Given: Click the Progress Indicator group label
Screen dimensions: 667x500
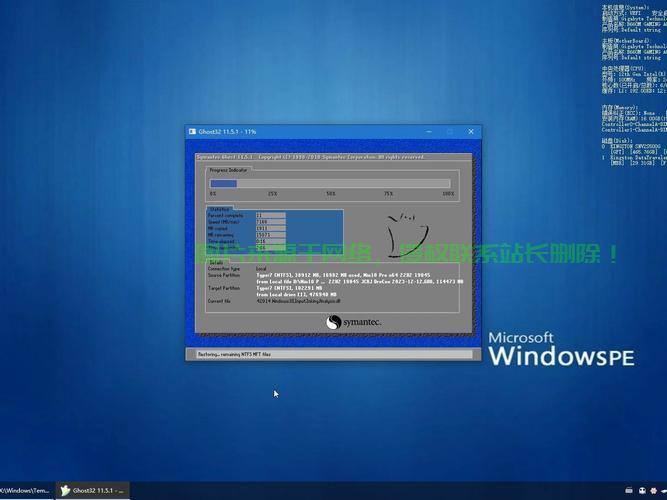Looking at the screenshot, I should coord(228,170).
